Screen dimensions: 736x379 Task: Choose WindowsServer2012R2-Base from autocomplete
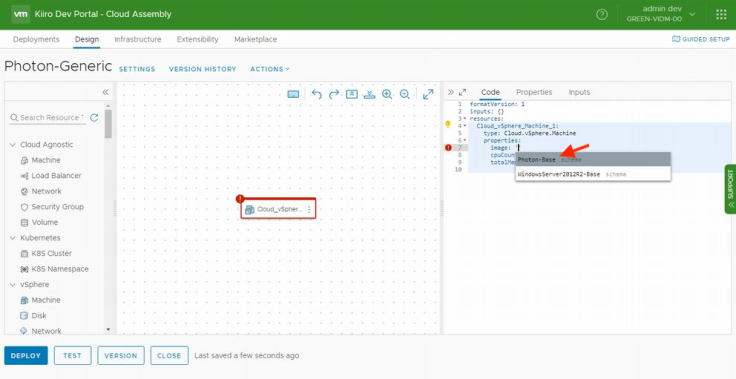(x=593, y=174)
